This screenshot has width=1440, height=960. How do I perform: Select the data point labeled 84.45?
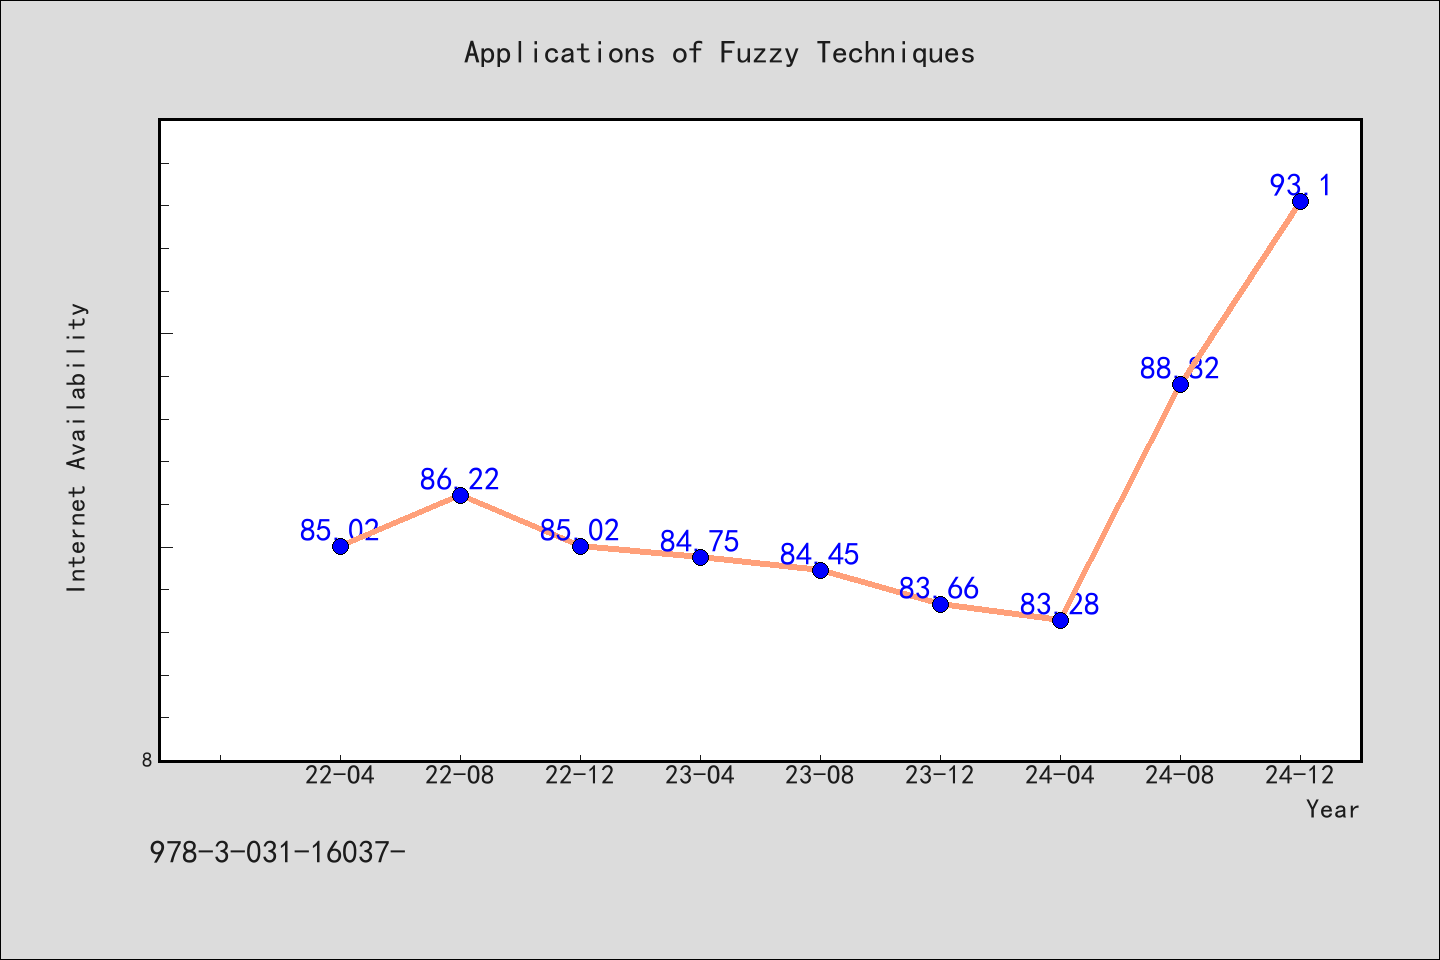coord(820,570)
